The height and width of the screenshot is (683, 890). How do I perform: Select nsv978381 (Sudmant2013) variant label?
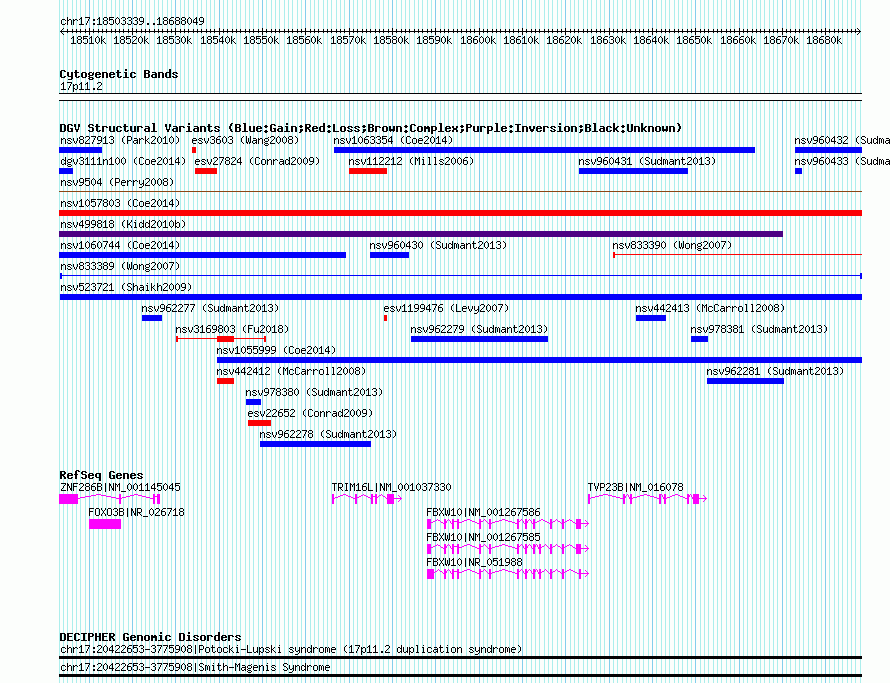[x=759, y=329]
